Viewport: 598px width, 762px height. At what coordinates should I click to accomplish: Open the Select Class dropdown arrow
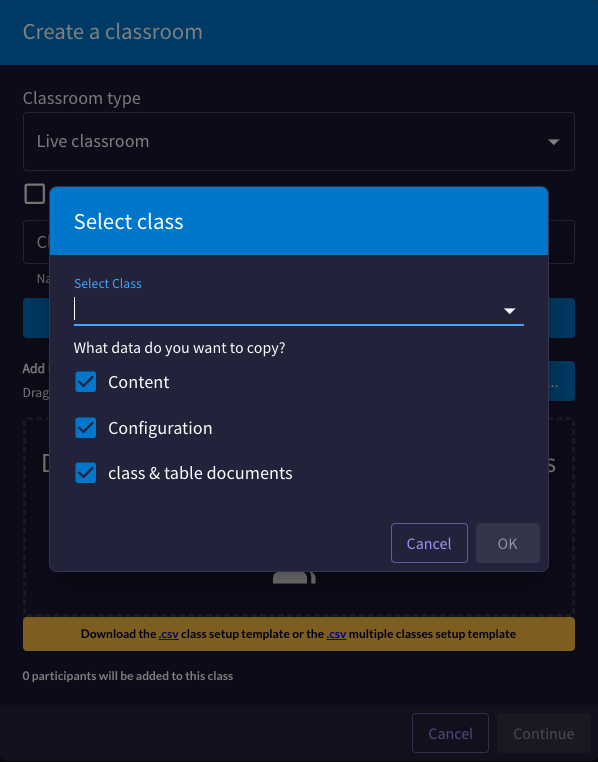[x=509, y=311]
